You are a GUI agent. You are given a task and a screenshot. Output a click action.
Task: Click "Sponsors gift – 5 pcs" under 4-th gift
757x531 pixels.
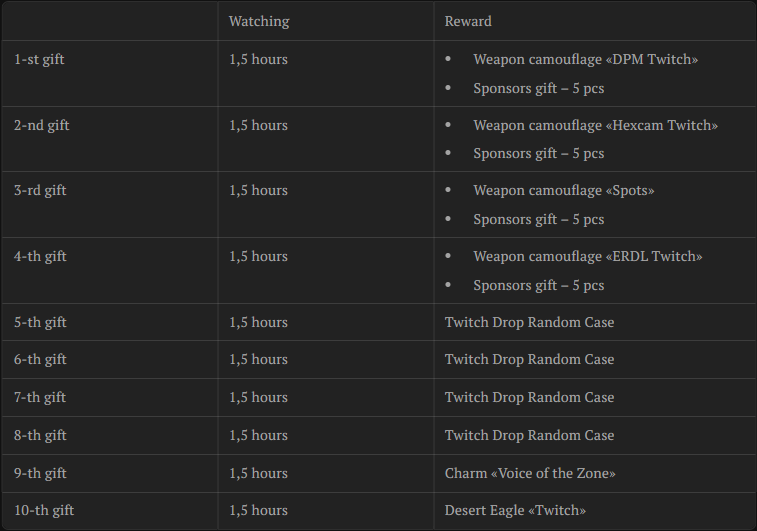539,286
